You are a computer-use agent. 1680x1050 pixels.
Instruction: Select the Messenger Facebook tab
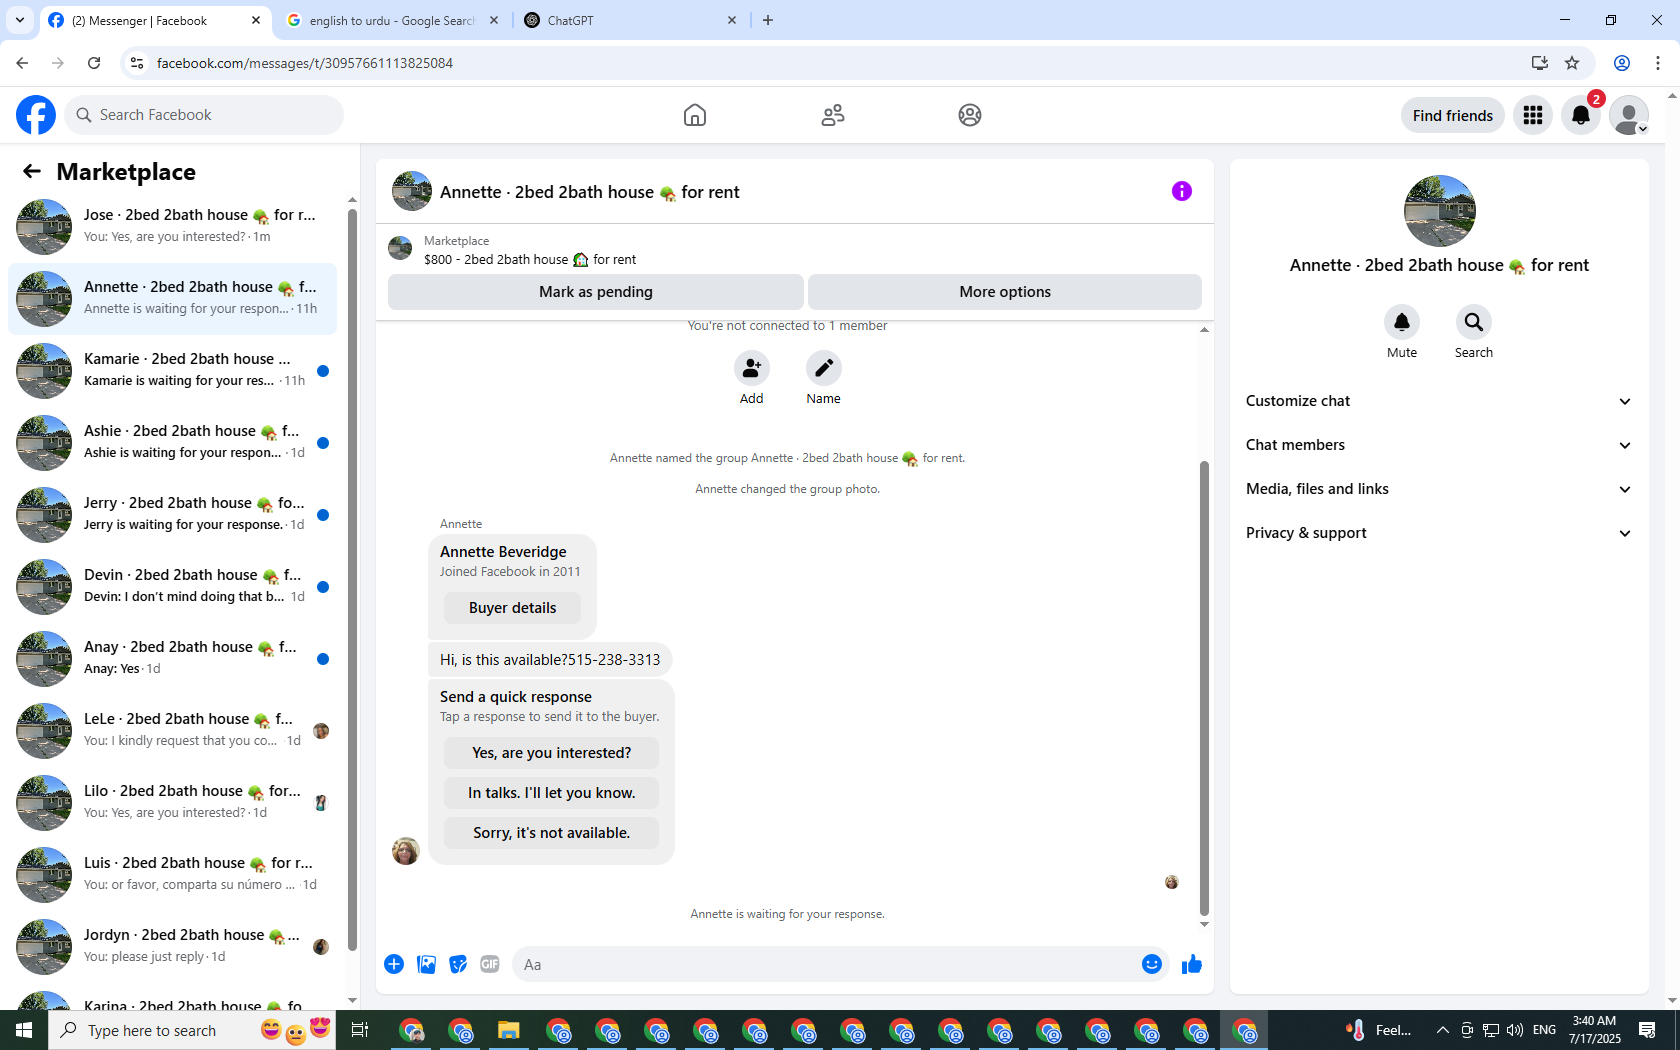pos(155,20)
